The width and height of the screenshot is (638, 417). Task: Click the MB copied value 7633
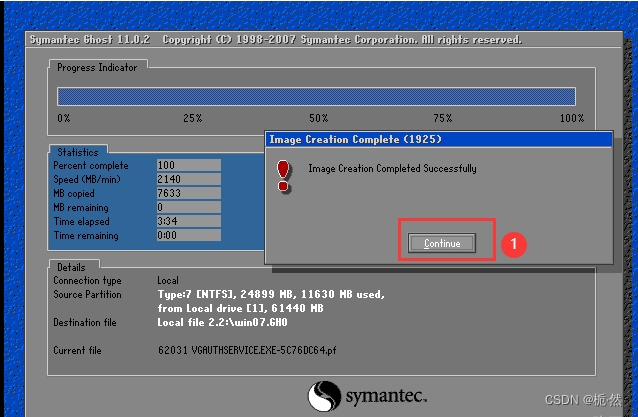click(189, 193)
